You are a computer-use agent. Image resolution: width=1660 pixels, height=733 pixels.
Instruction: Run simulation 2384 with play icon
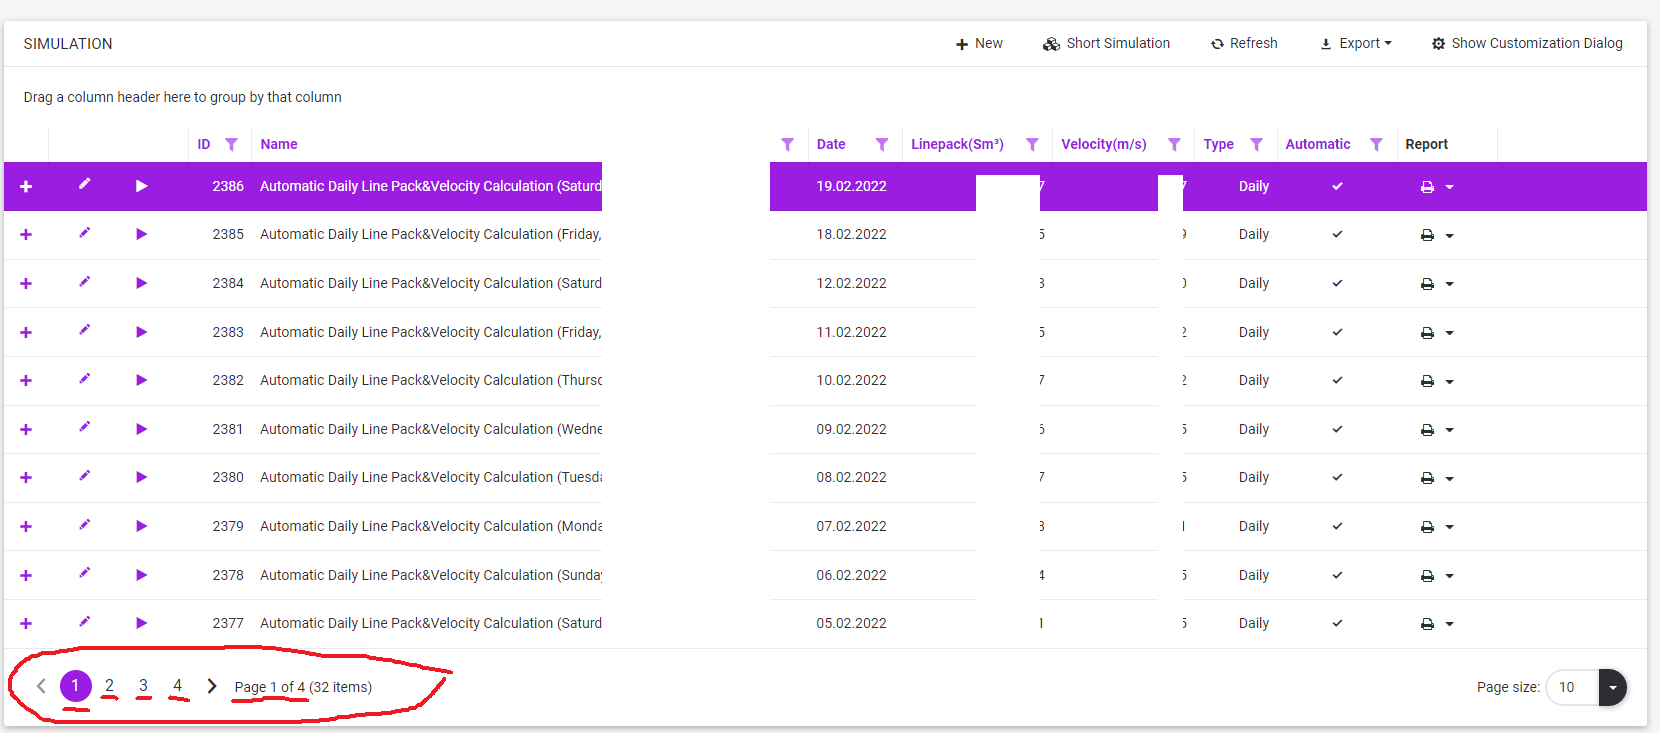[x=141, y=283]
